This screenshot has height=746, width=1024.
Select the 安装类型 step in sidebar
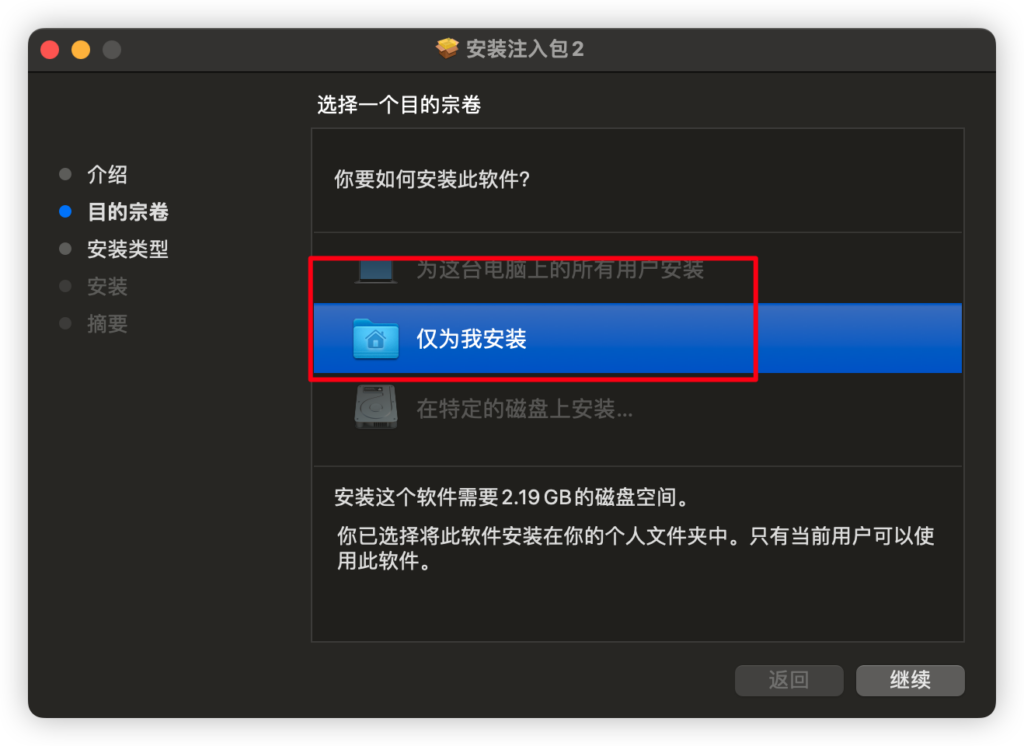click(128, 249)
